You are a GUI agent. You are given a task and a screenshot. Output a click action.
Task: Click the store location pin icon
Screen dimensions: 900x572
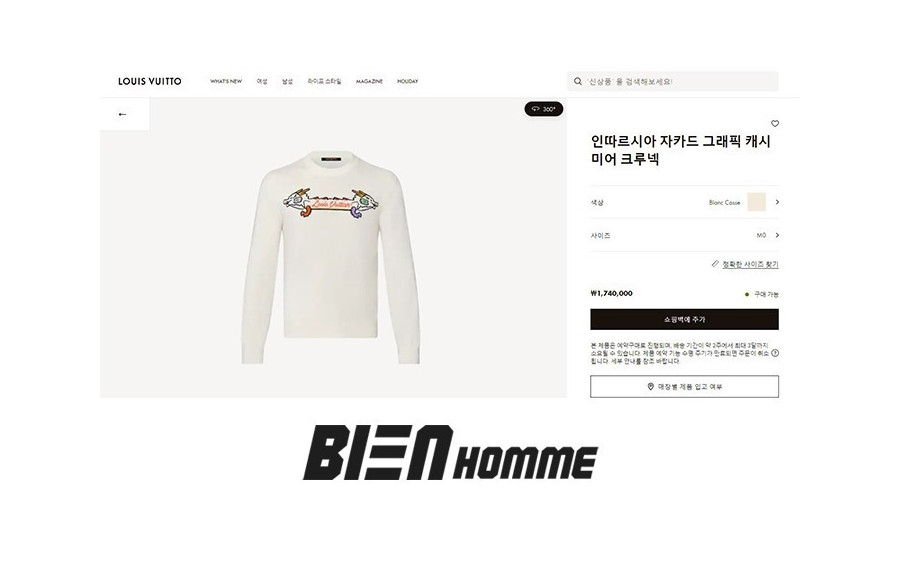[x=651, y=387]
